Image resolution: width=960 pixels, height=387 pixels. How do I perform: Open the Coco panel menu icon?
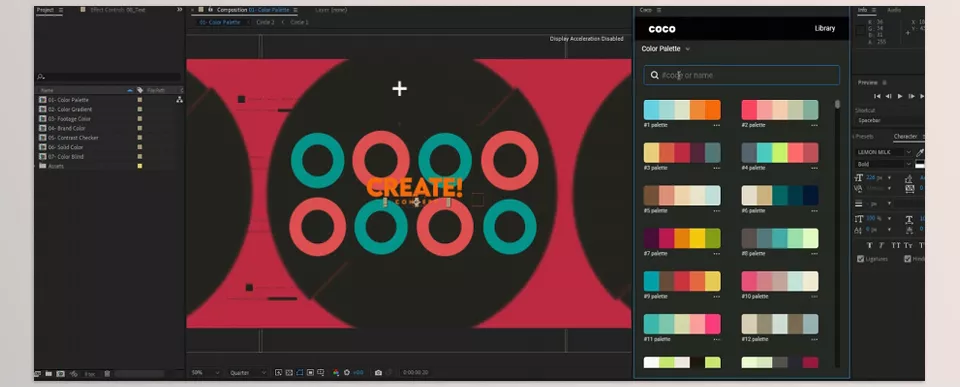pyautogui.click(x=659, y=10)
